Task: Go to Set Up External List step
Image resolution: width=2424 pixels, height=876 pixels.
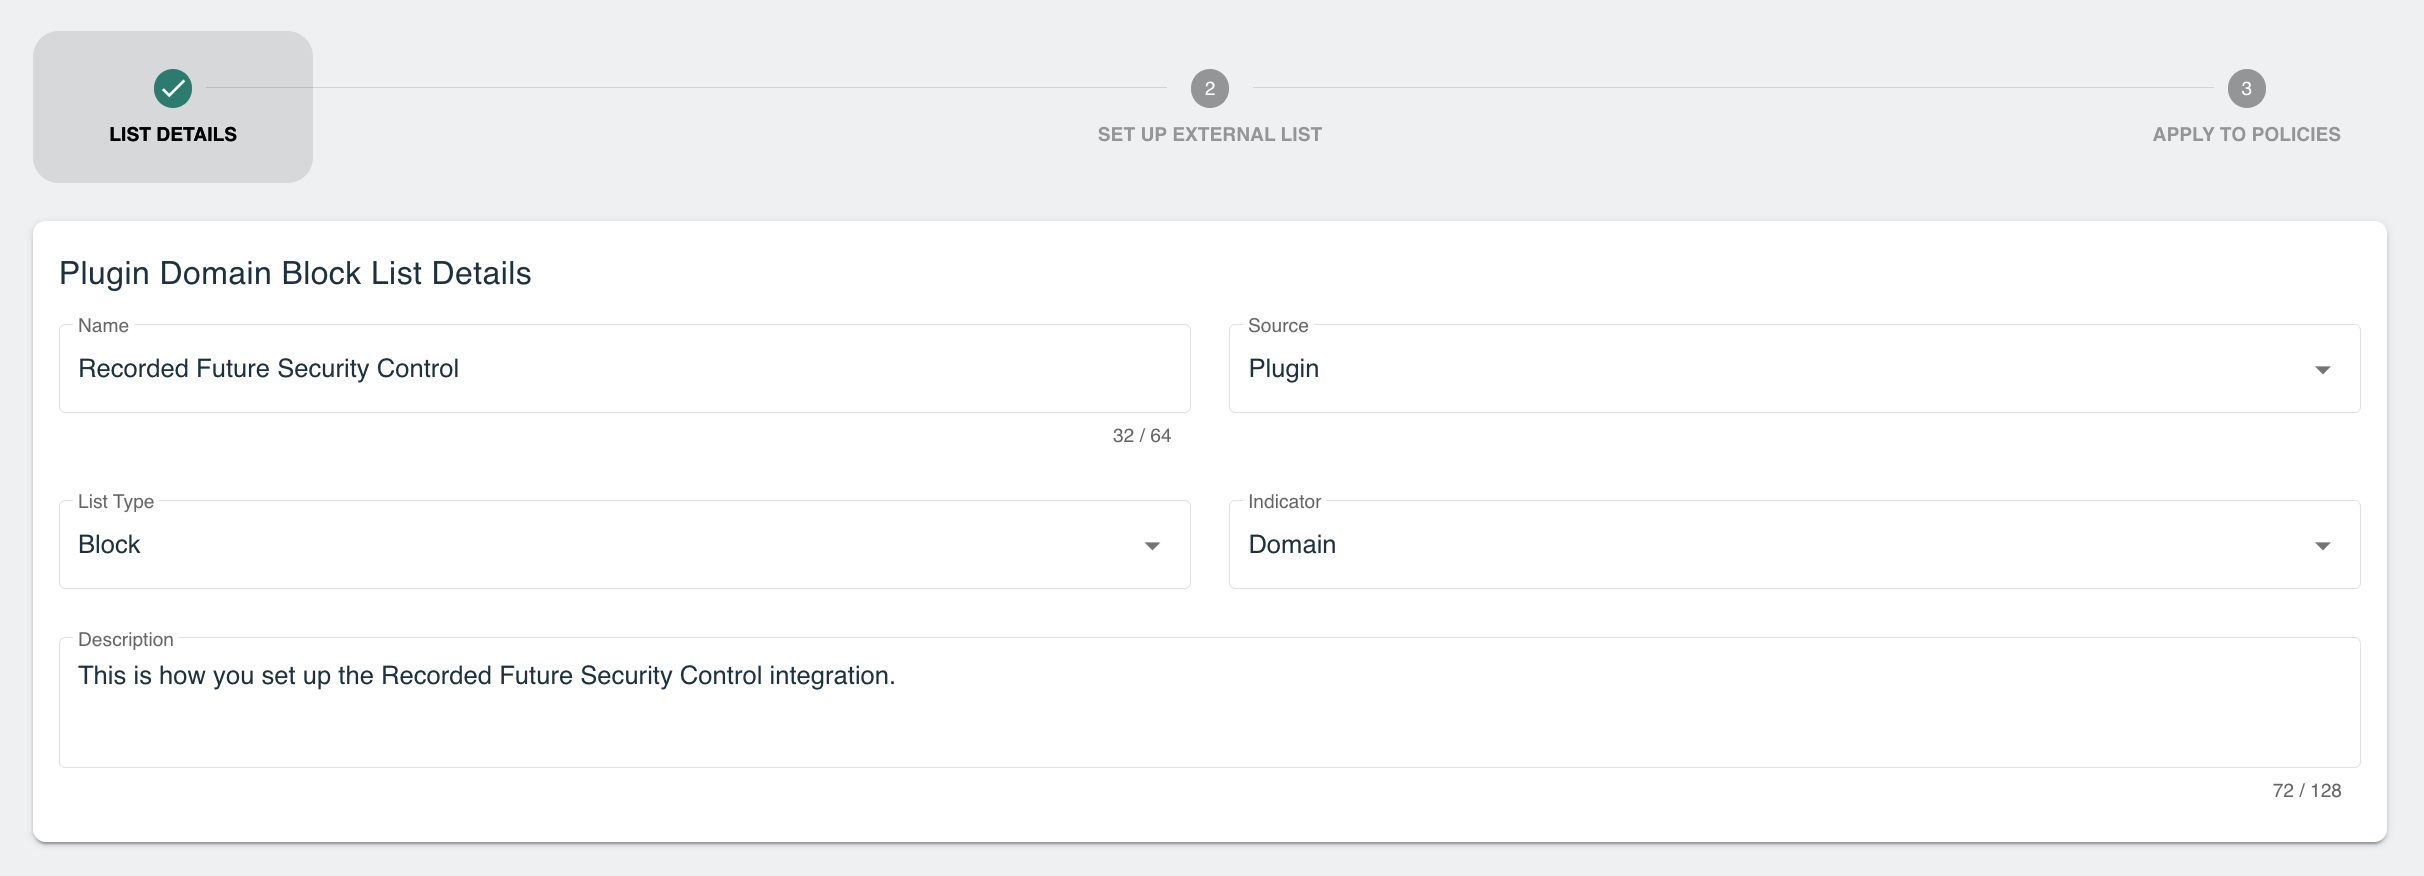Action: pos(1210,134)
